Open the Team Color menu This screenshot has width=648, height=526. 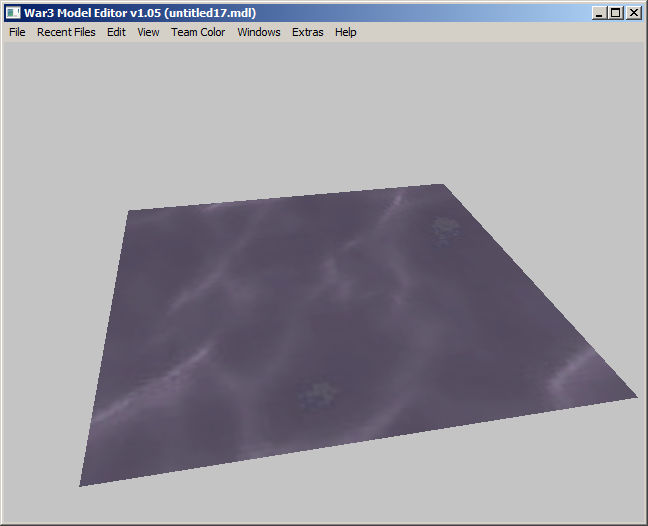[x=198, y=32]
